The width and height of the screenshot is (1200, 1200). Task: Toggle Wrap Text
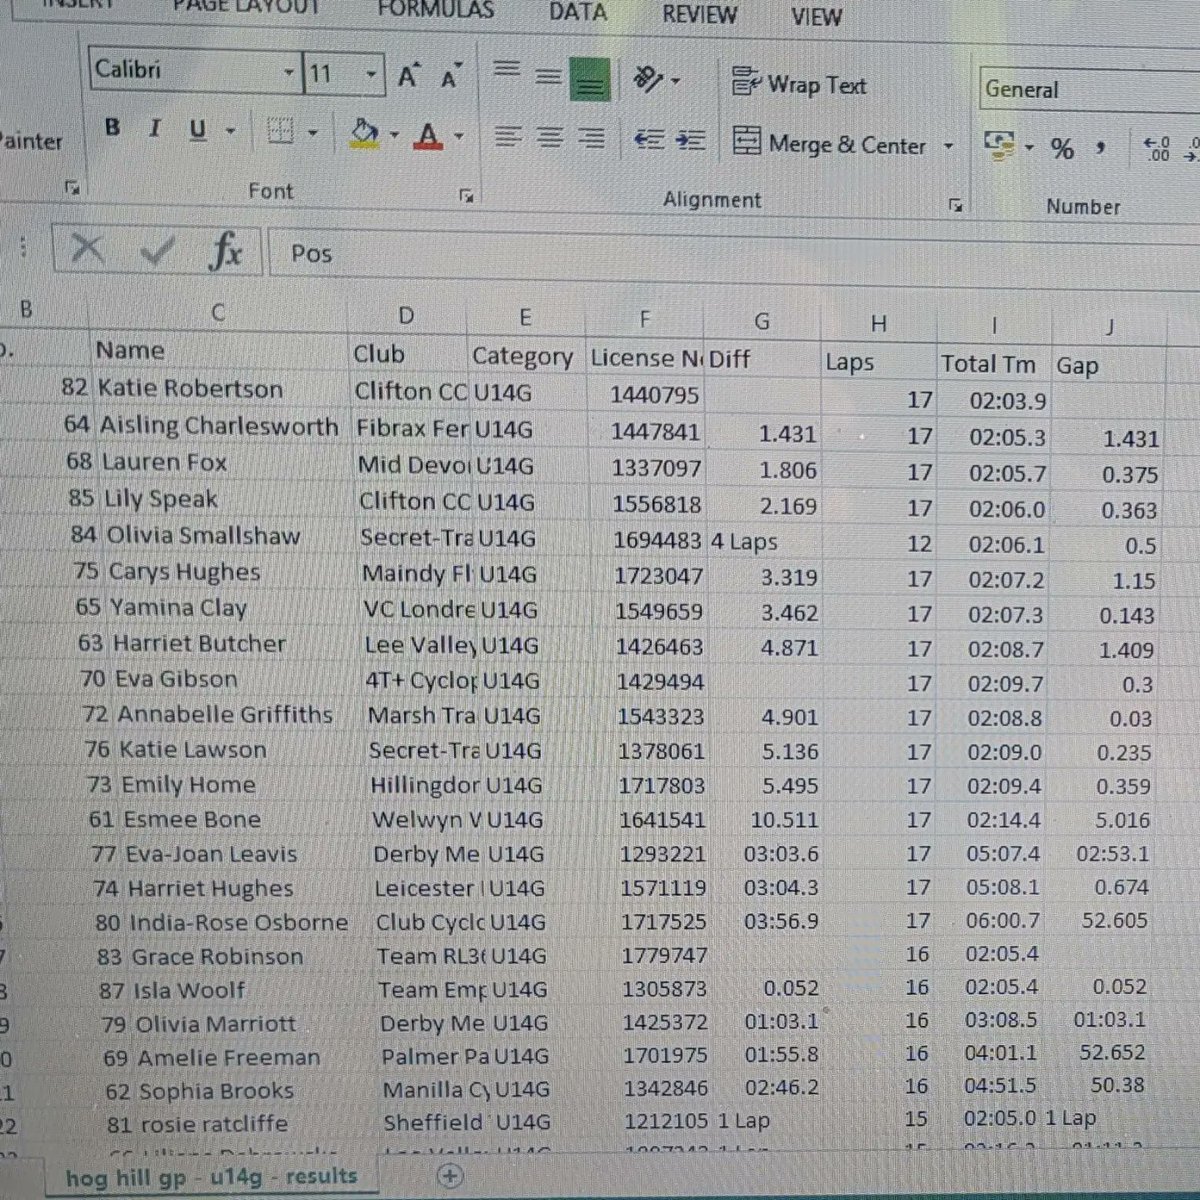tap(799, 84)
